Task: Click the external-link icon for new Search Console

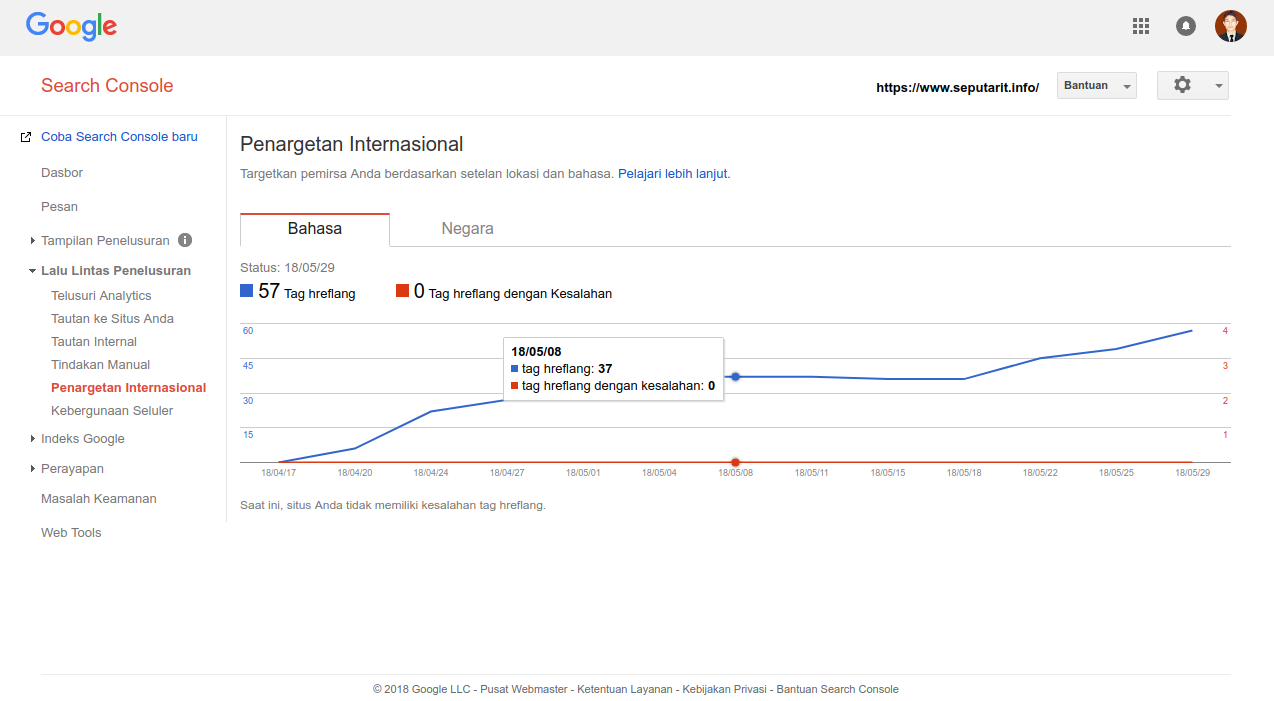Action: click(26, 137)
